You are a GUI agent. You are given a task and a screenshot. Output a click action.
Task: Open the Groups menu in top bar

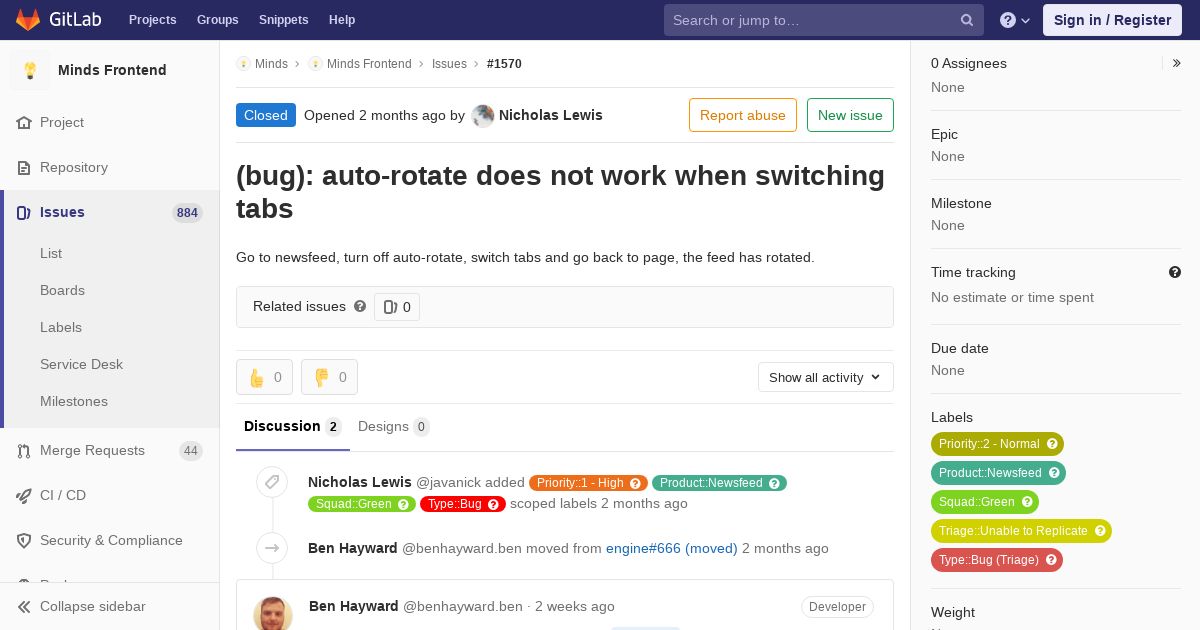(x=217, y=20)
